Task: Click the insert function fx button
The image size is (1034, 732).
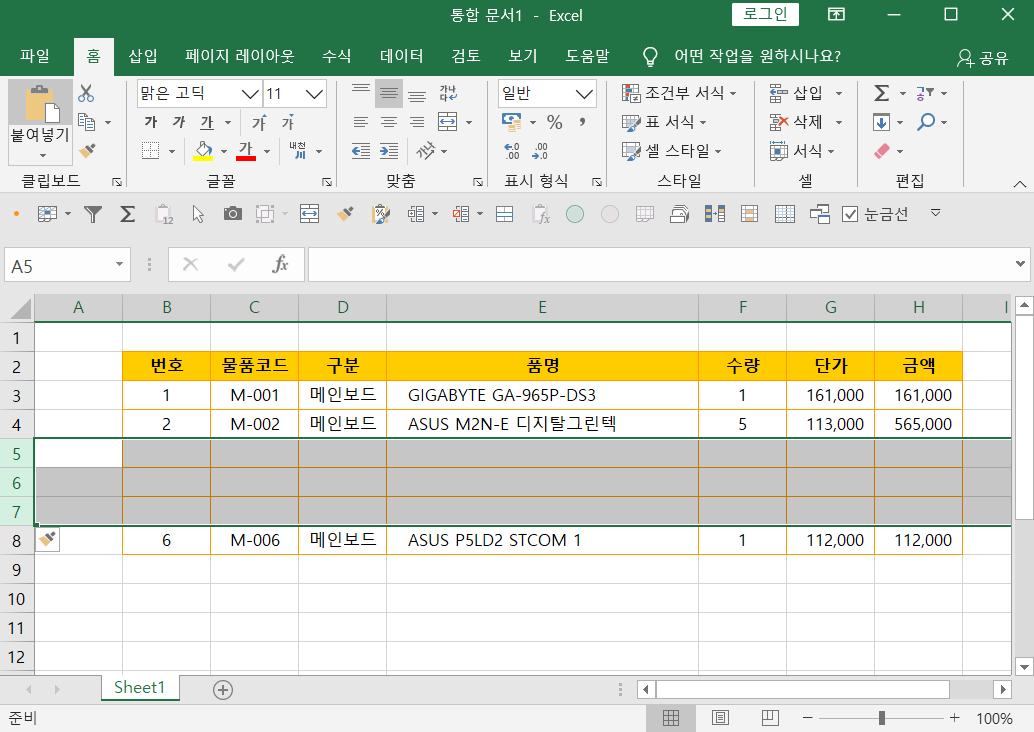Action: [x=280, y=264]
